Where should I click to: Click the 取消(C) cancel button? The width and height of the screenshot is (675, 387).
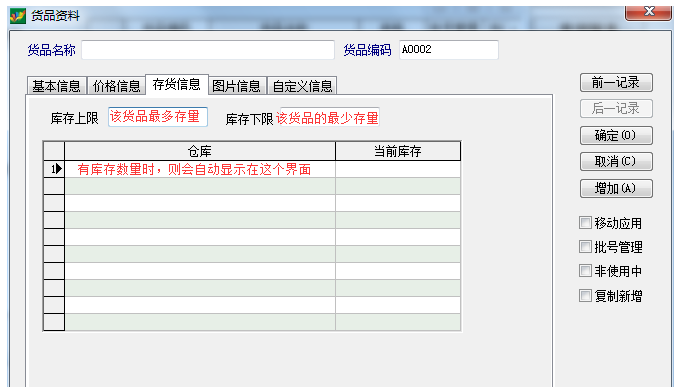616,162
